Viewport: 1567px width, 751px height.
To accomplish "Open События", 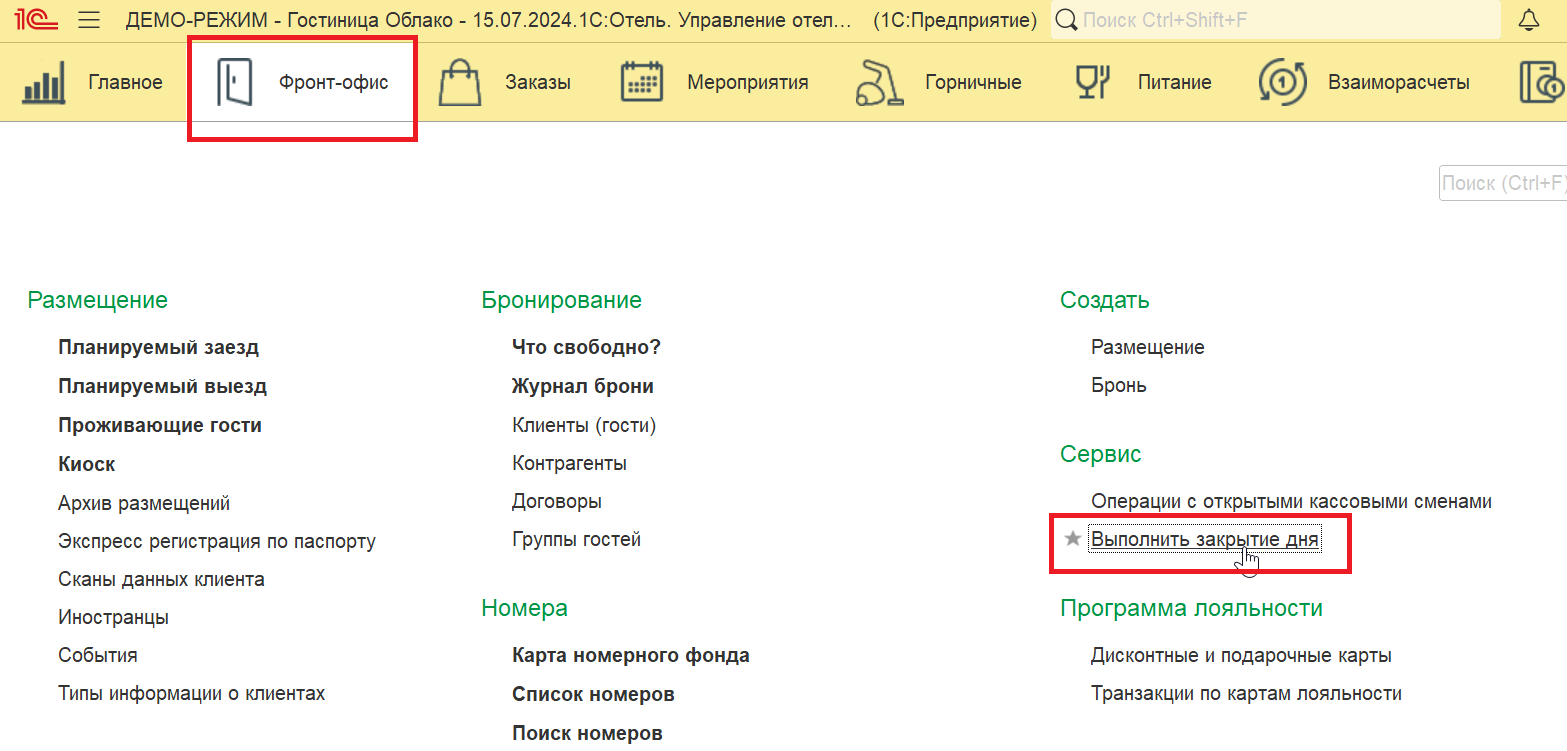I will [98, 656].
